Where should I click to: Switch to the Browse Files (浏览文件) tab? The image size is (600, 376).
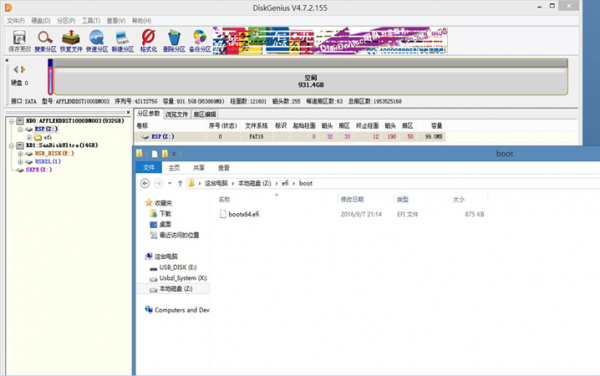pos(176,114)
